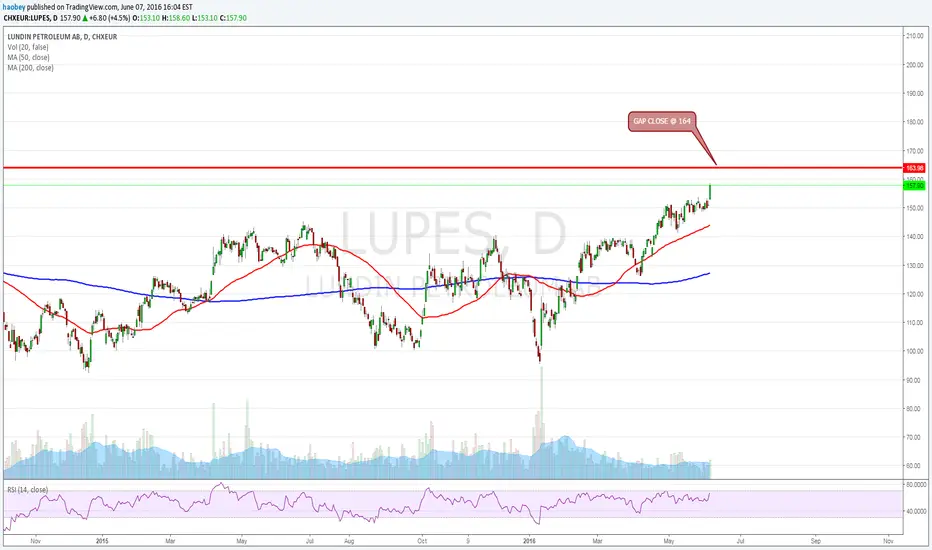Click the Sep time axis label
The image size is (932, 550).
point(816,541)
